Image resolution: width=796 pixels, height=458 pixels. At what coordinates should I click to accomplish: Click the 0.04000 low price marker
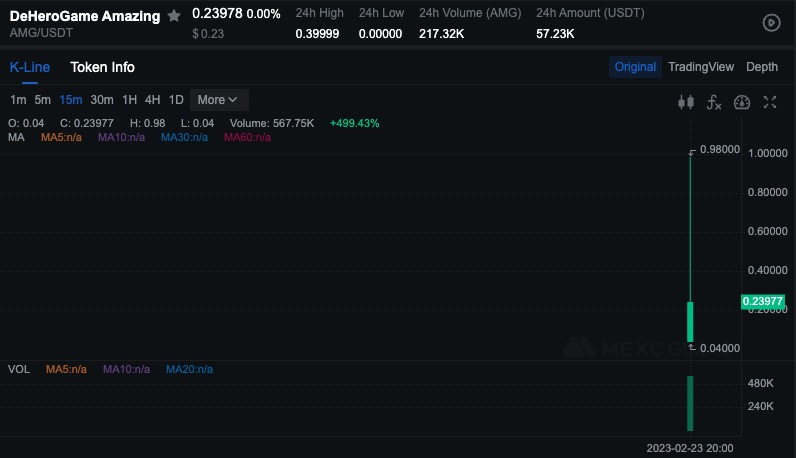pyautogui.click(x=719, y=348)
